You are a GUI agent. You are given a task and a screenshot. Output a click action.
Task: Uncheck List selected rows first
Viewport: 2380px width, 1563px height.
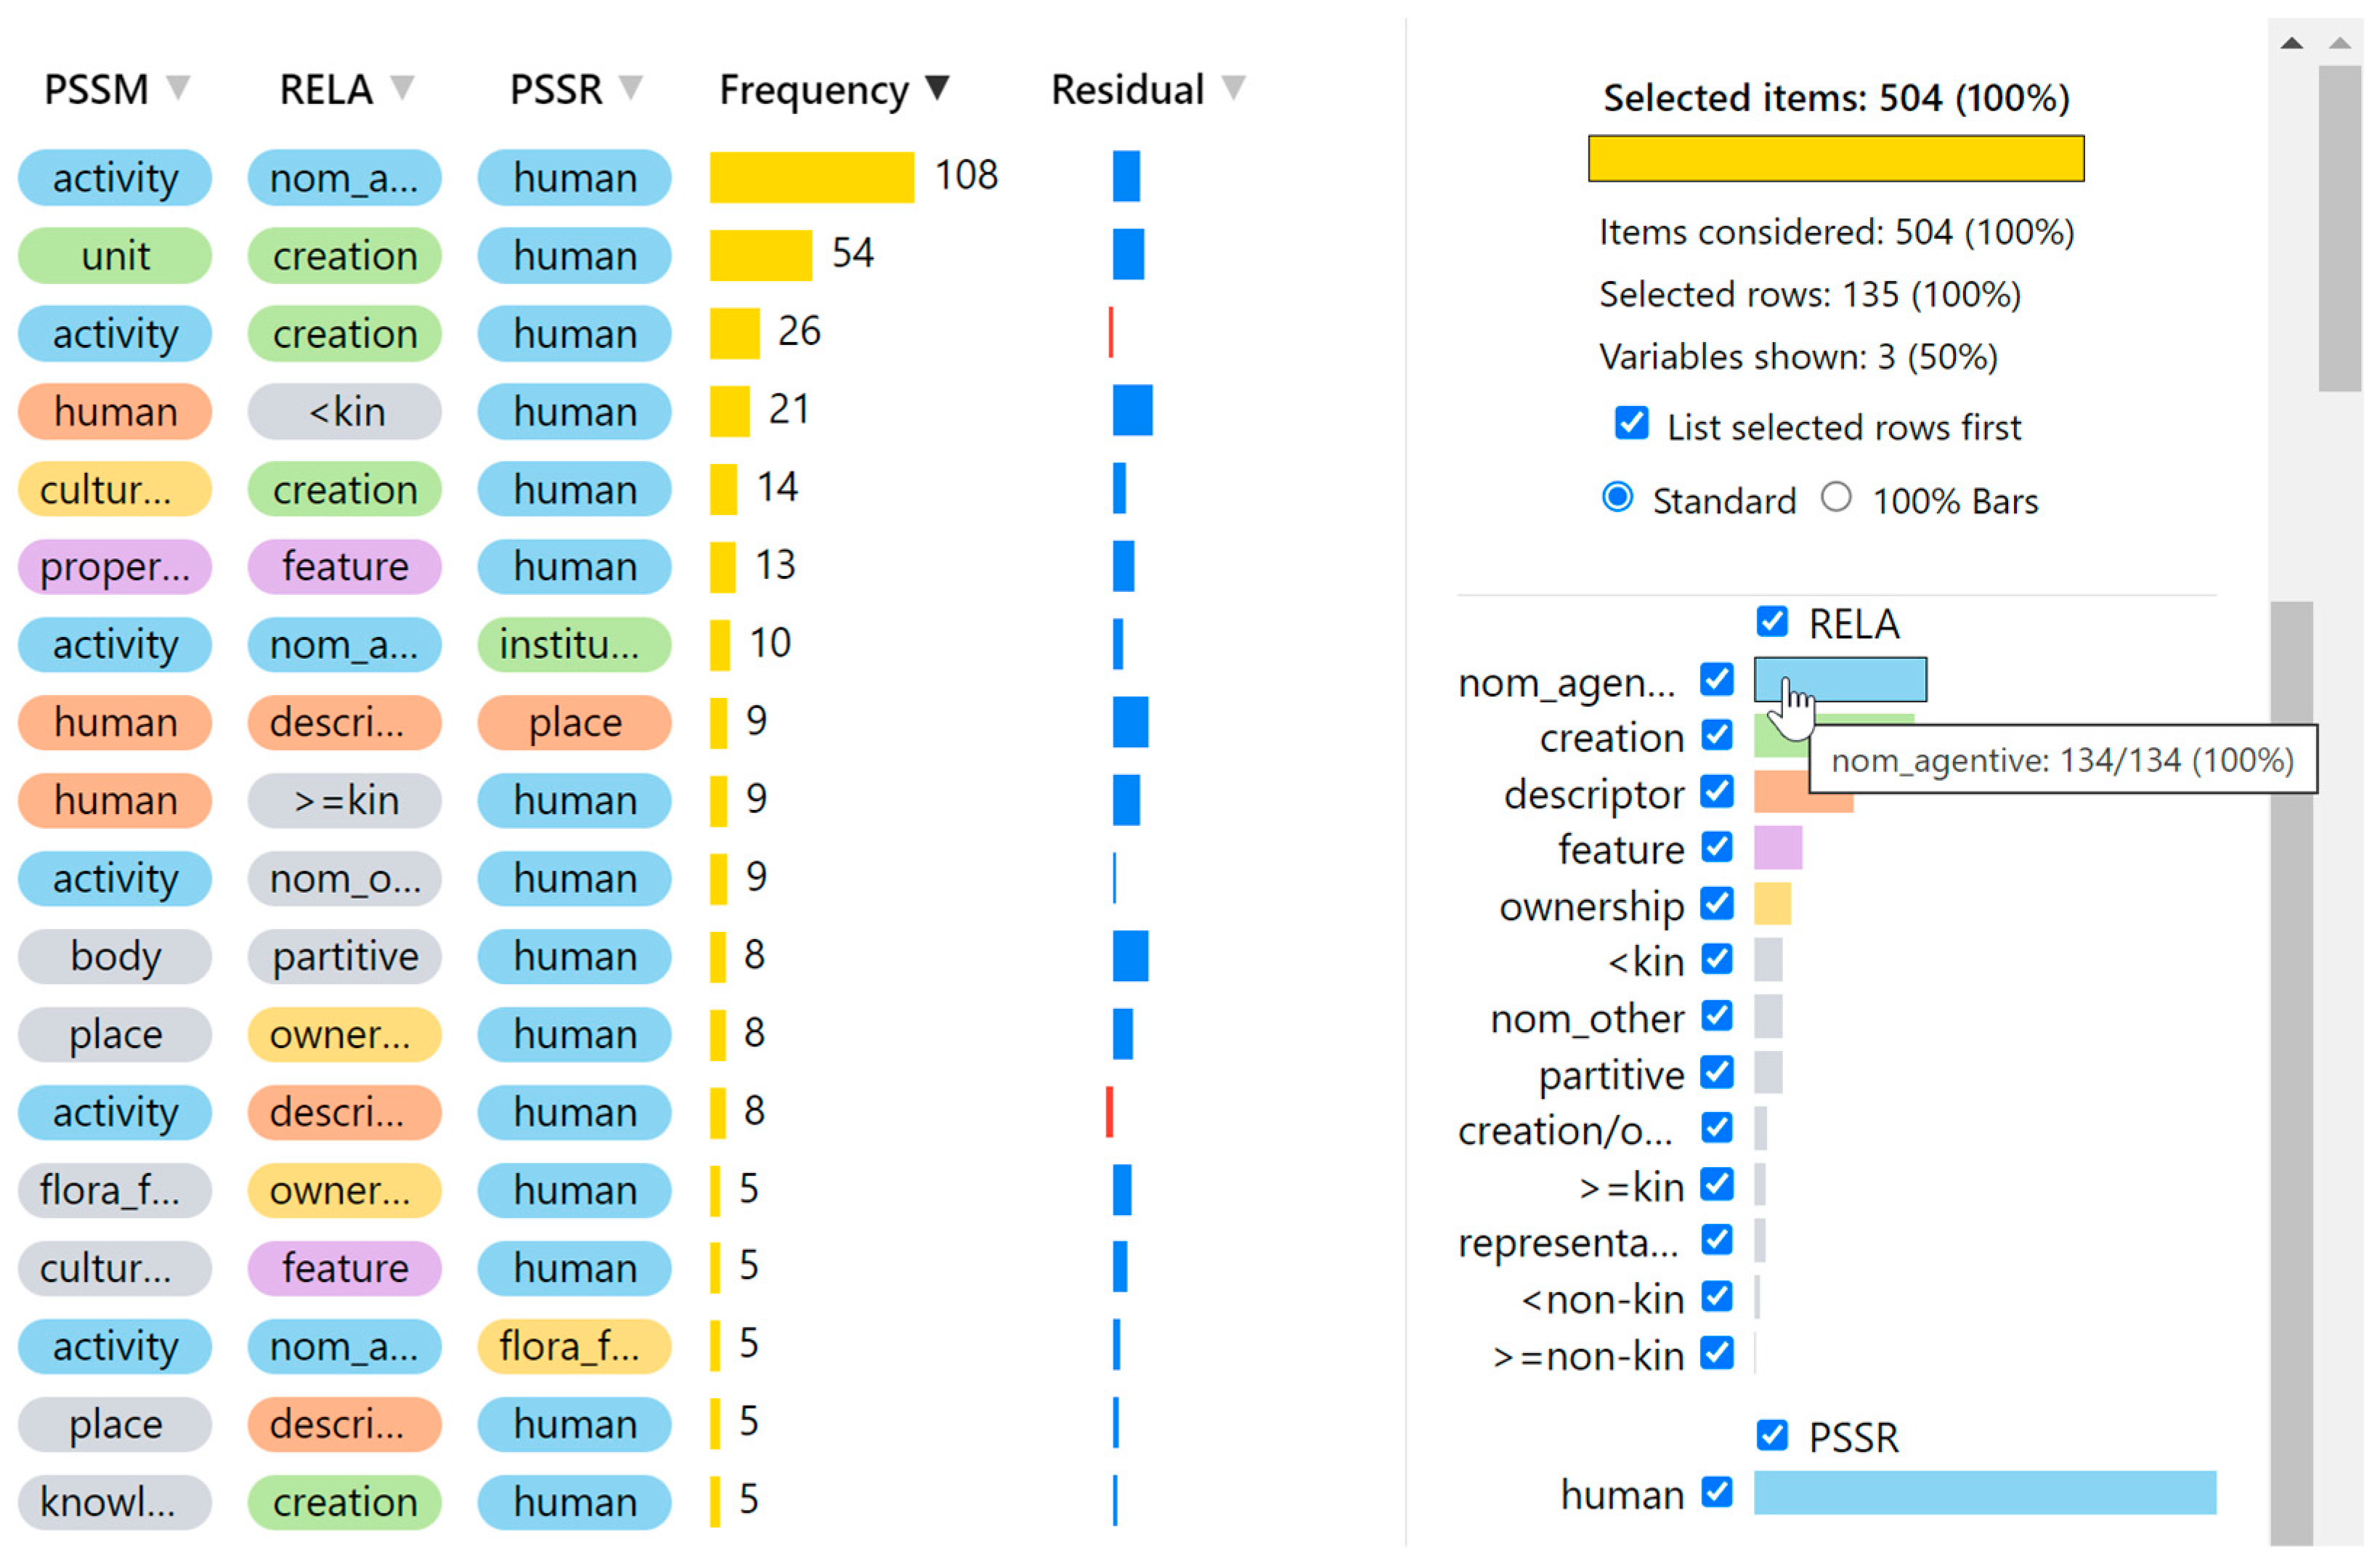pyautogui.click(x=1632, y=423)
